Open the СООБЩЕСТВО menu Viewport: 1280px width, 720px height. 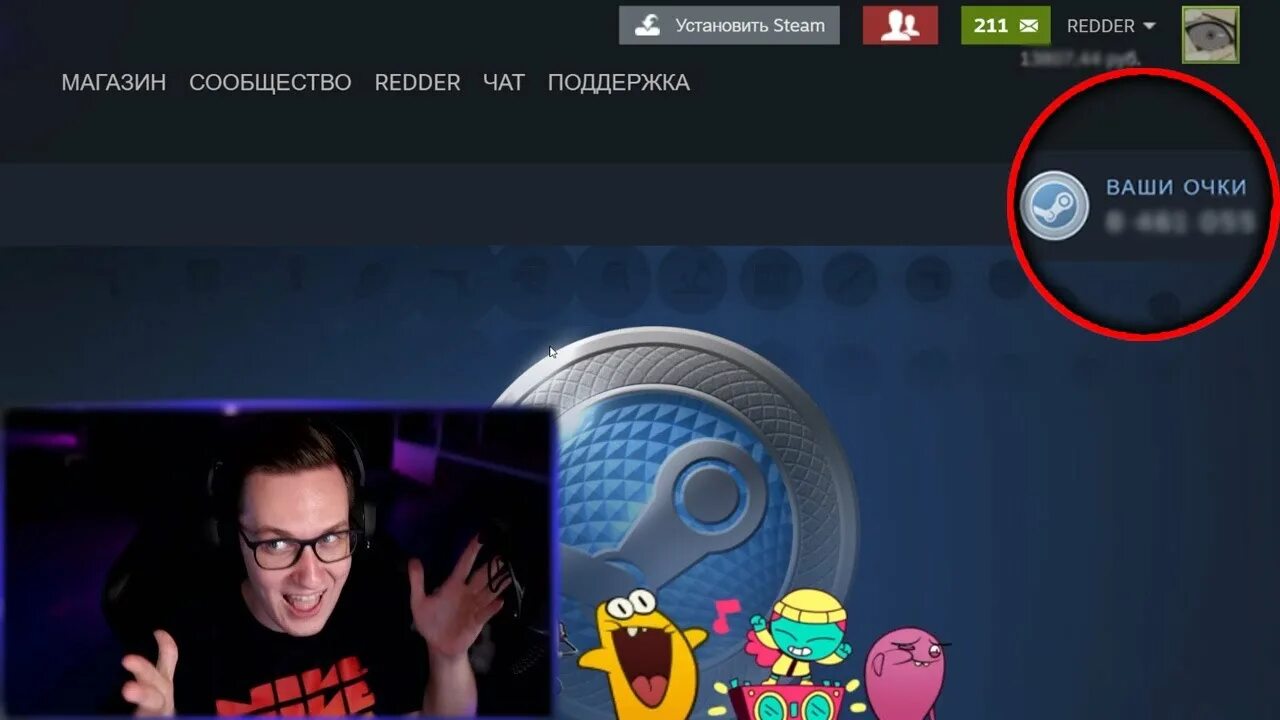[x=270, y=83]
